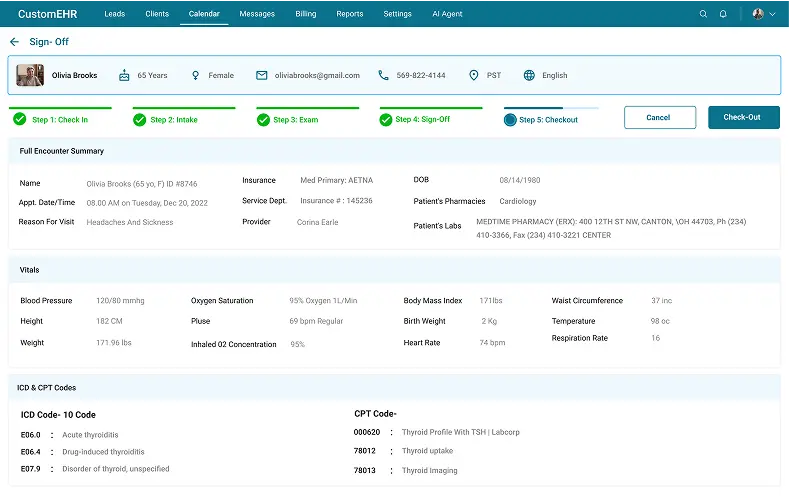Click the birthday cake age icon
The width and height of the screenshot is (789, 496).
[x=124, y=75]
